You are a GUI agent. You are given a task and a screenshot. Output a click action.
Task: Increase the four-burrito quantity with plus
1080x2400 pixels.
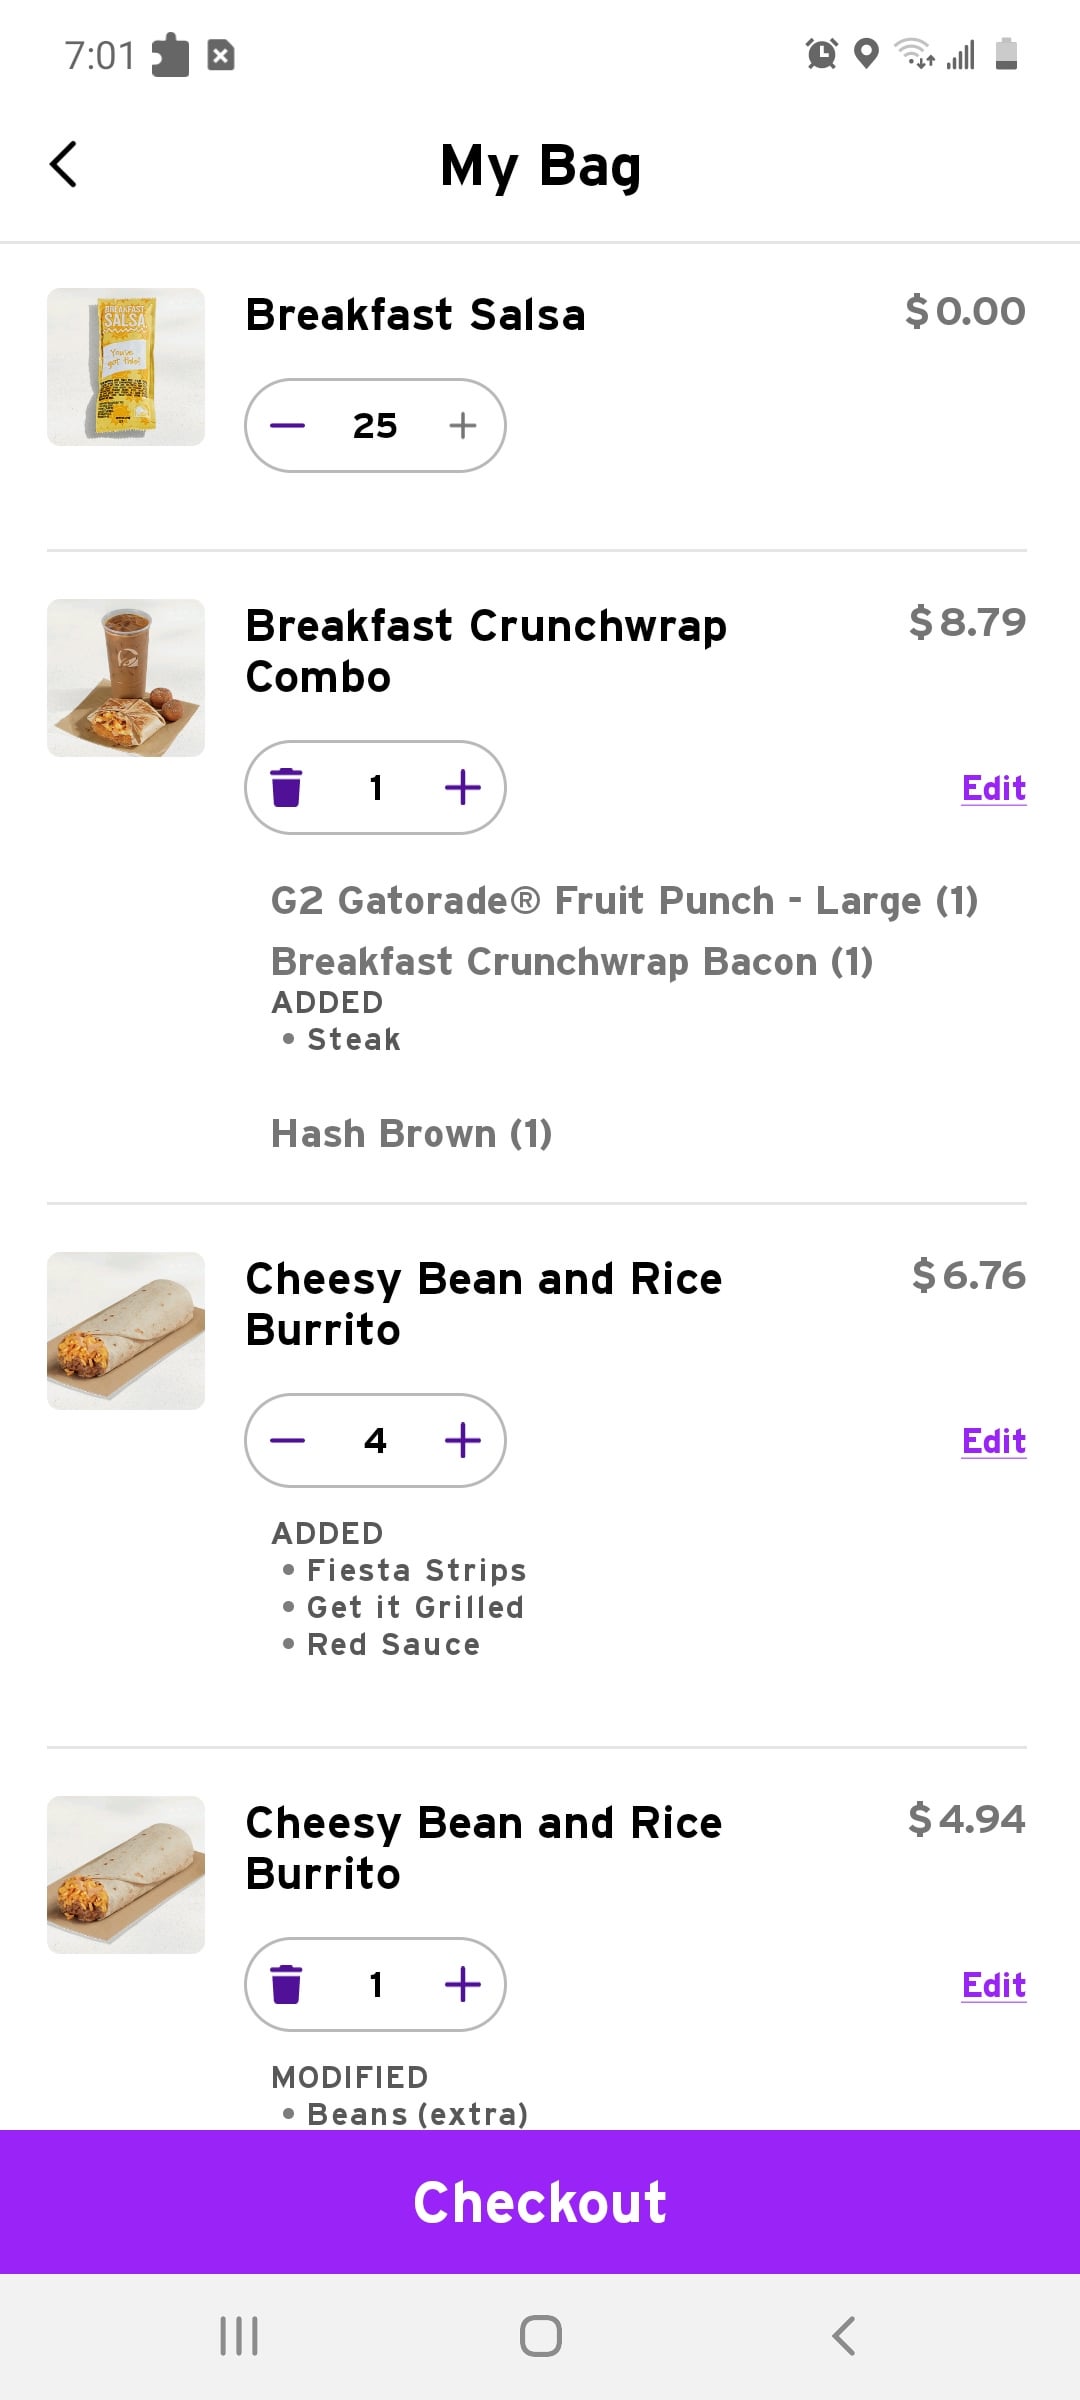(462, 1441)
